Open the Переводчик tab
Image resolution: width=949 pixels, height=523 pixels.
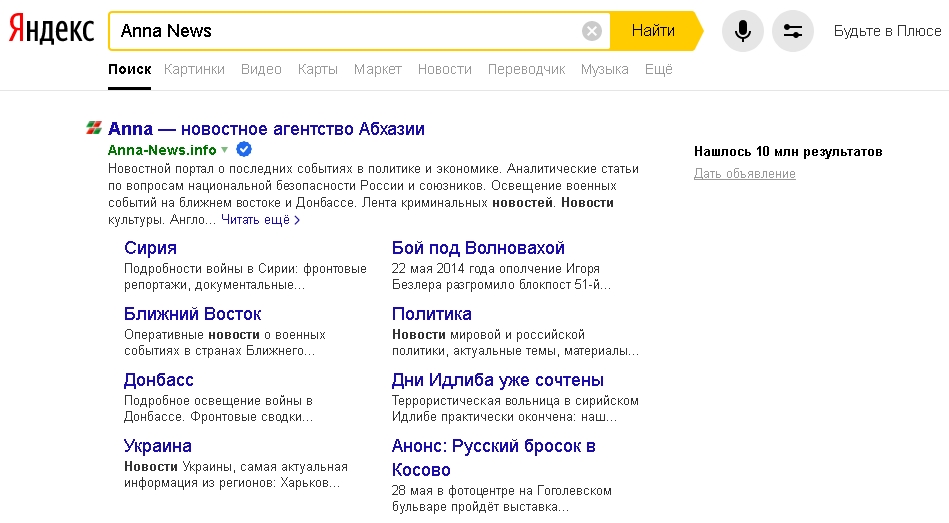pos(527,70)
